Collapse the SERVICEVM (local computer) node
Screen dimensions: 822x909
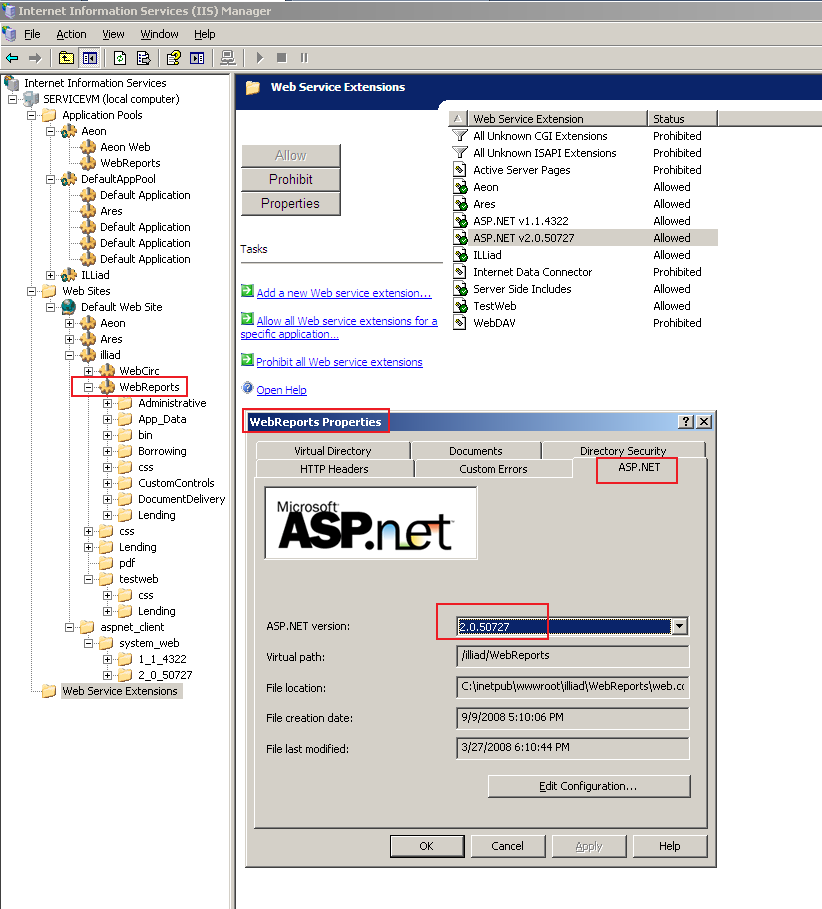pyautogui.click(x=12, y=99)
